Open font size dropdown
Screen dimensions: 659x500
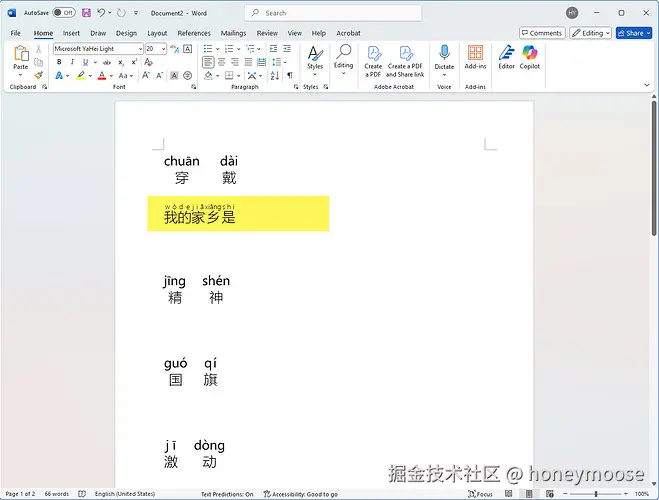163,49
